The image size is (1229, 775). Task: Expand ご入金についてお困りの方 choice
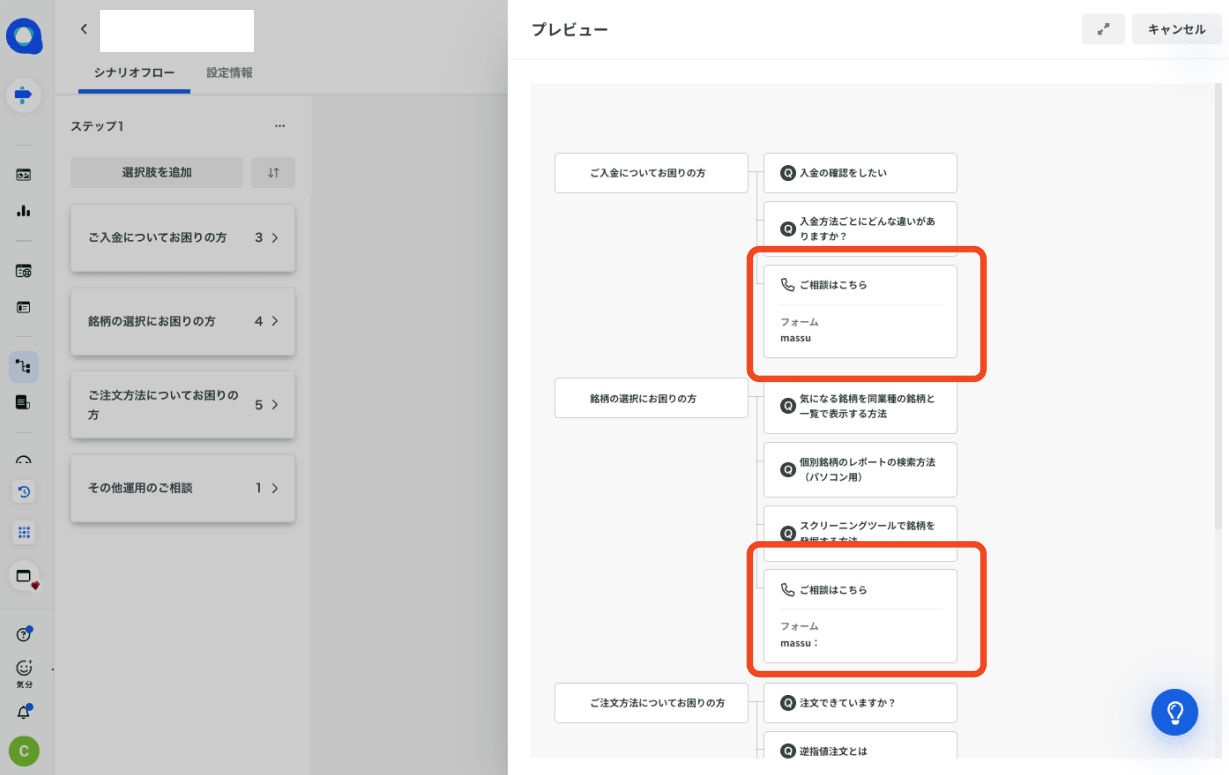click(x=182, y=238)
